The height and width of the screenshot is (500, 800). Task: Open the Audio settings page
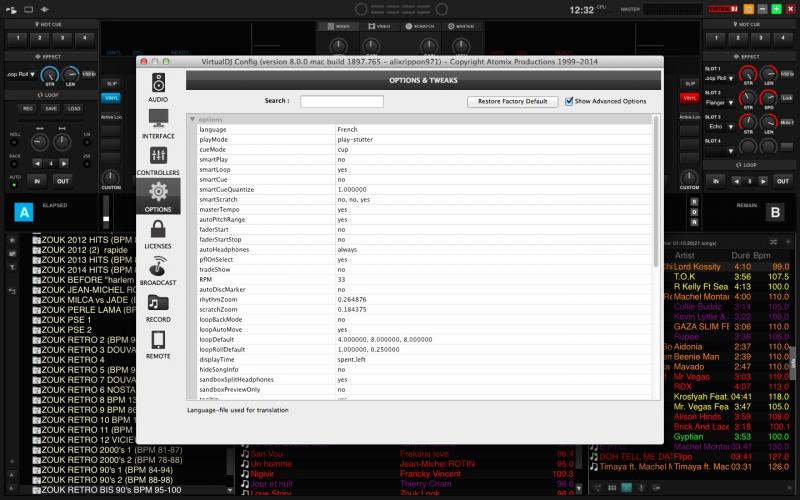[158, 87]
